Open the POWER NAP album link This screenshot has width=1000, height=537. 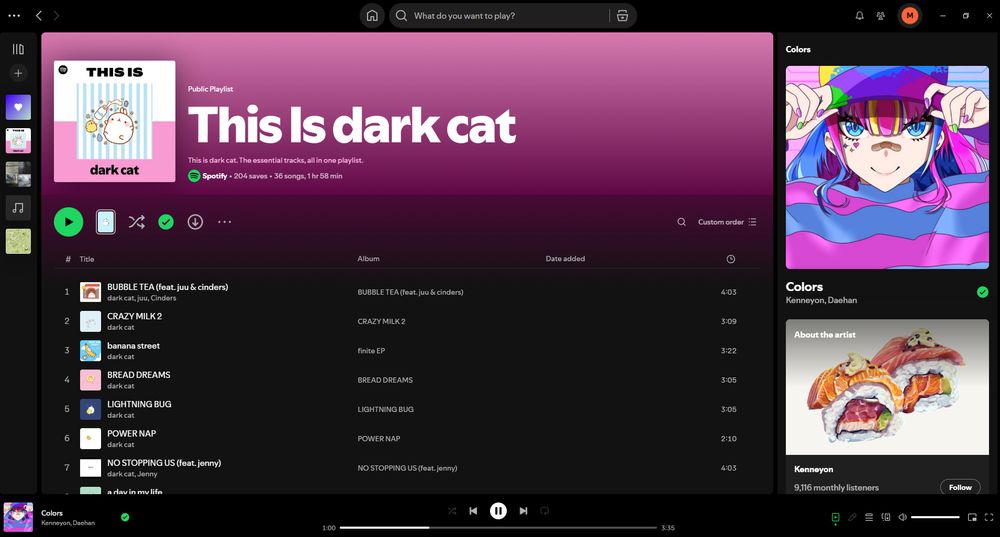(x=379, y=439)
